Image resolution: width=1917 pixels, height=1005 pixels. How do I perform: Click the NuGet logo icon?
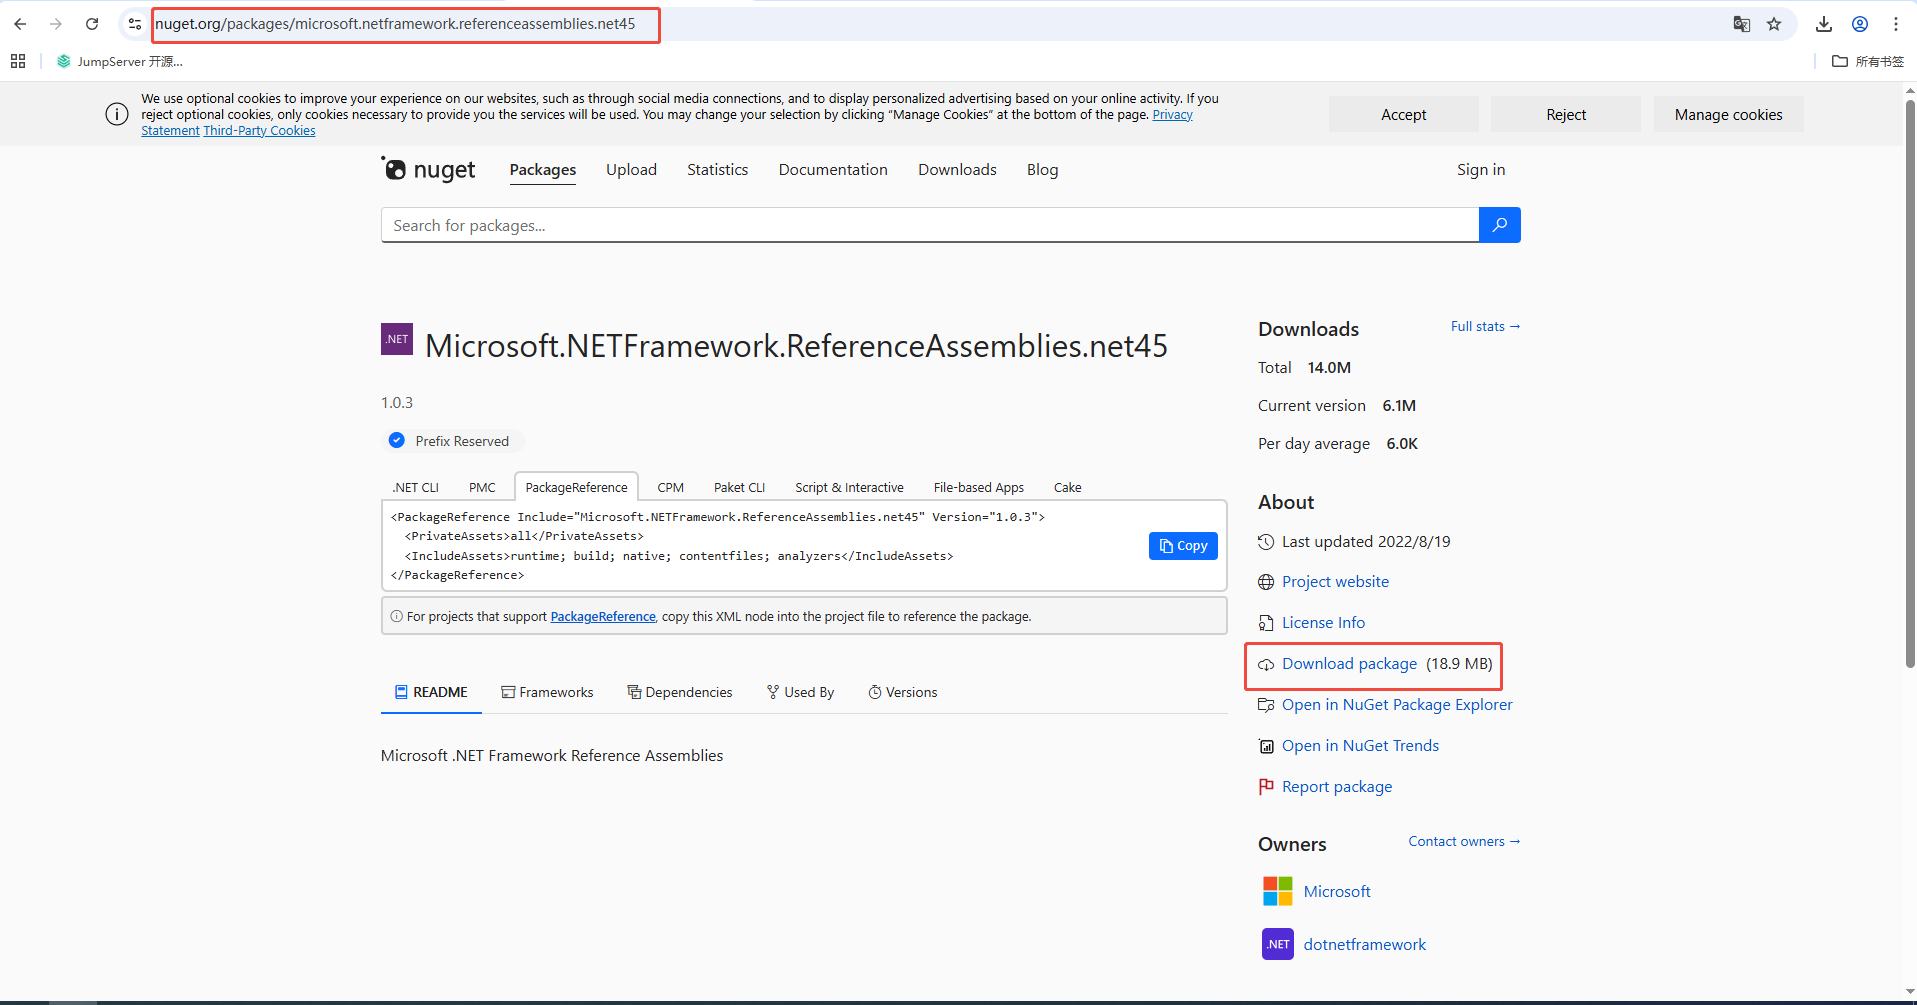pos(396,169)
